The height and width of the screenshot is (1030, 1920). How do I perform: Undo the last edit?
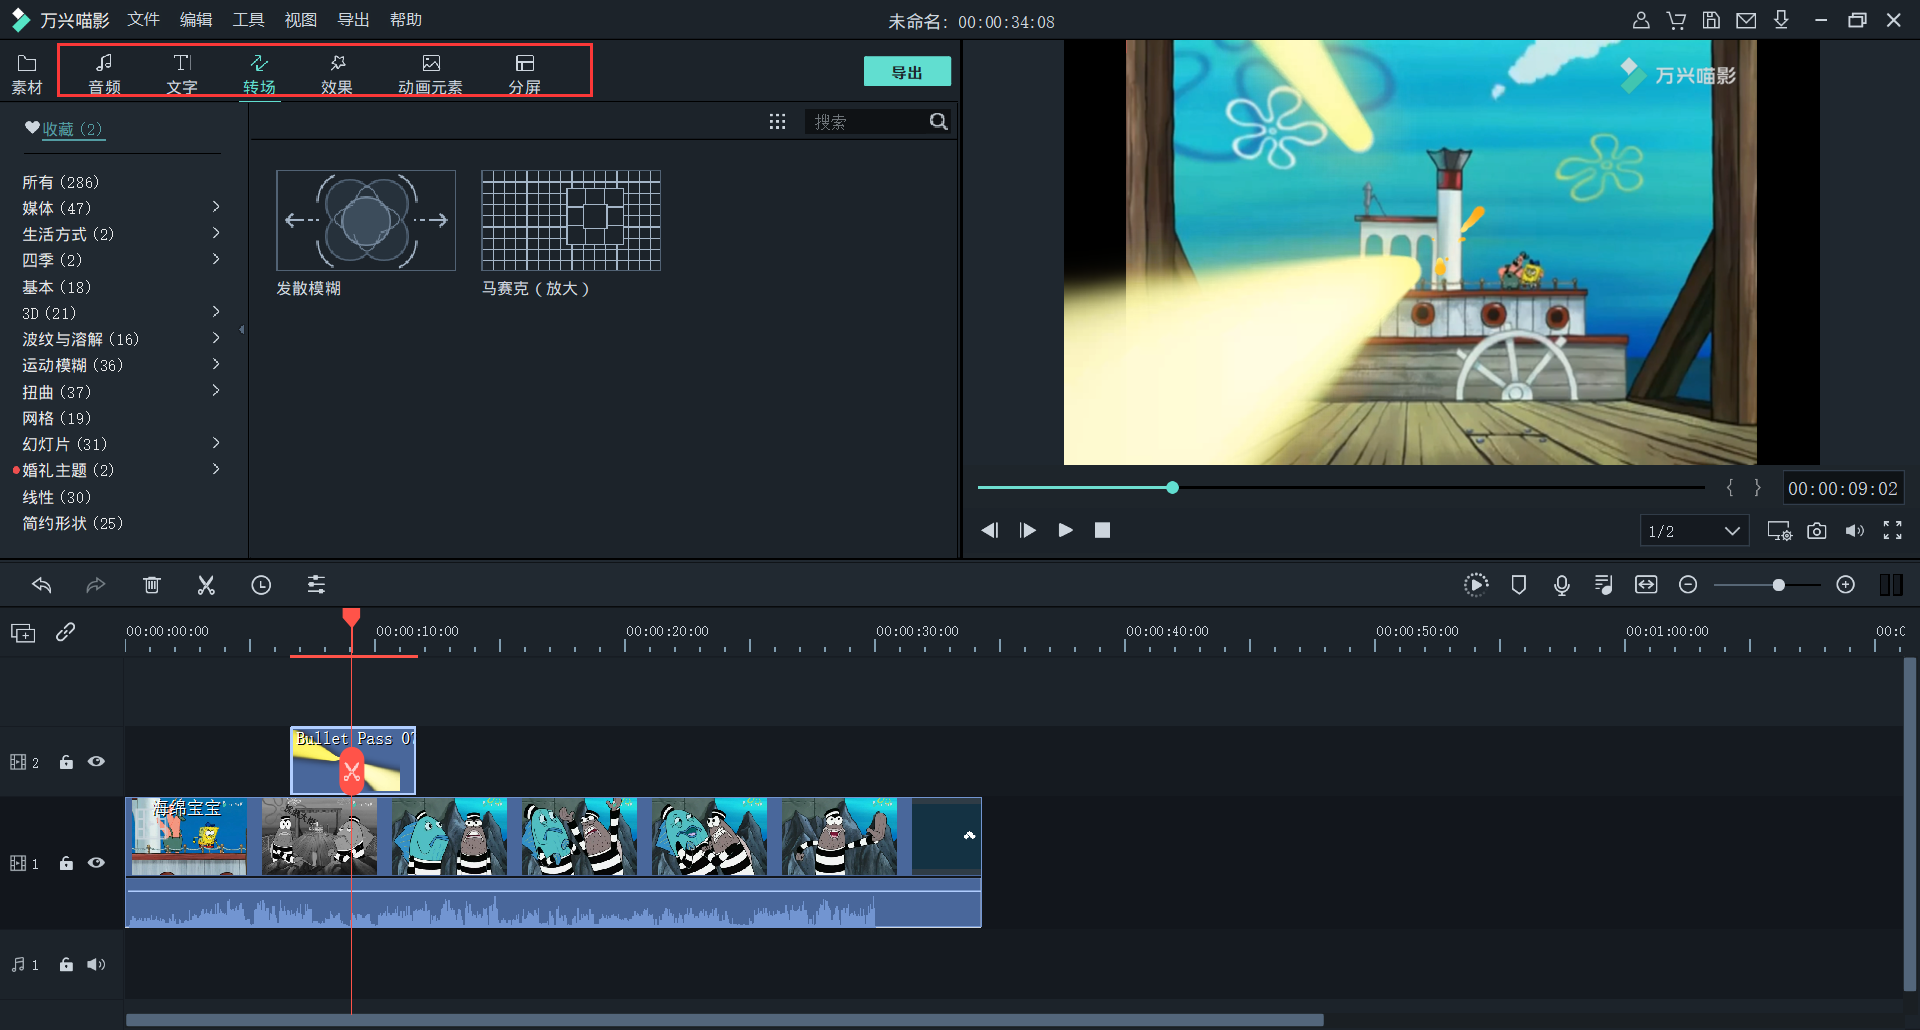(x=42, y=585)
